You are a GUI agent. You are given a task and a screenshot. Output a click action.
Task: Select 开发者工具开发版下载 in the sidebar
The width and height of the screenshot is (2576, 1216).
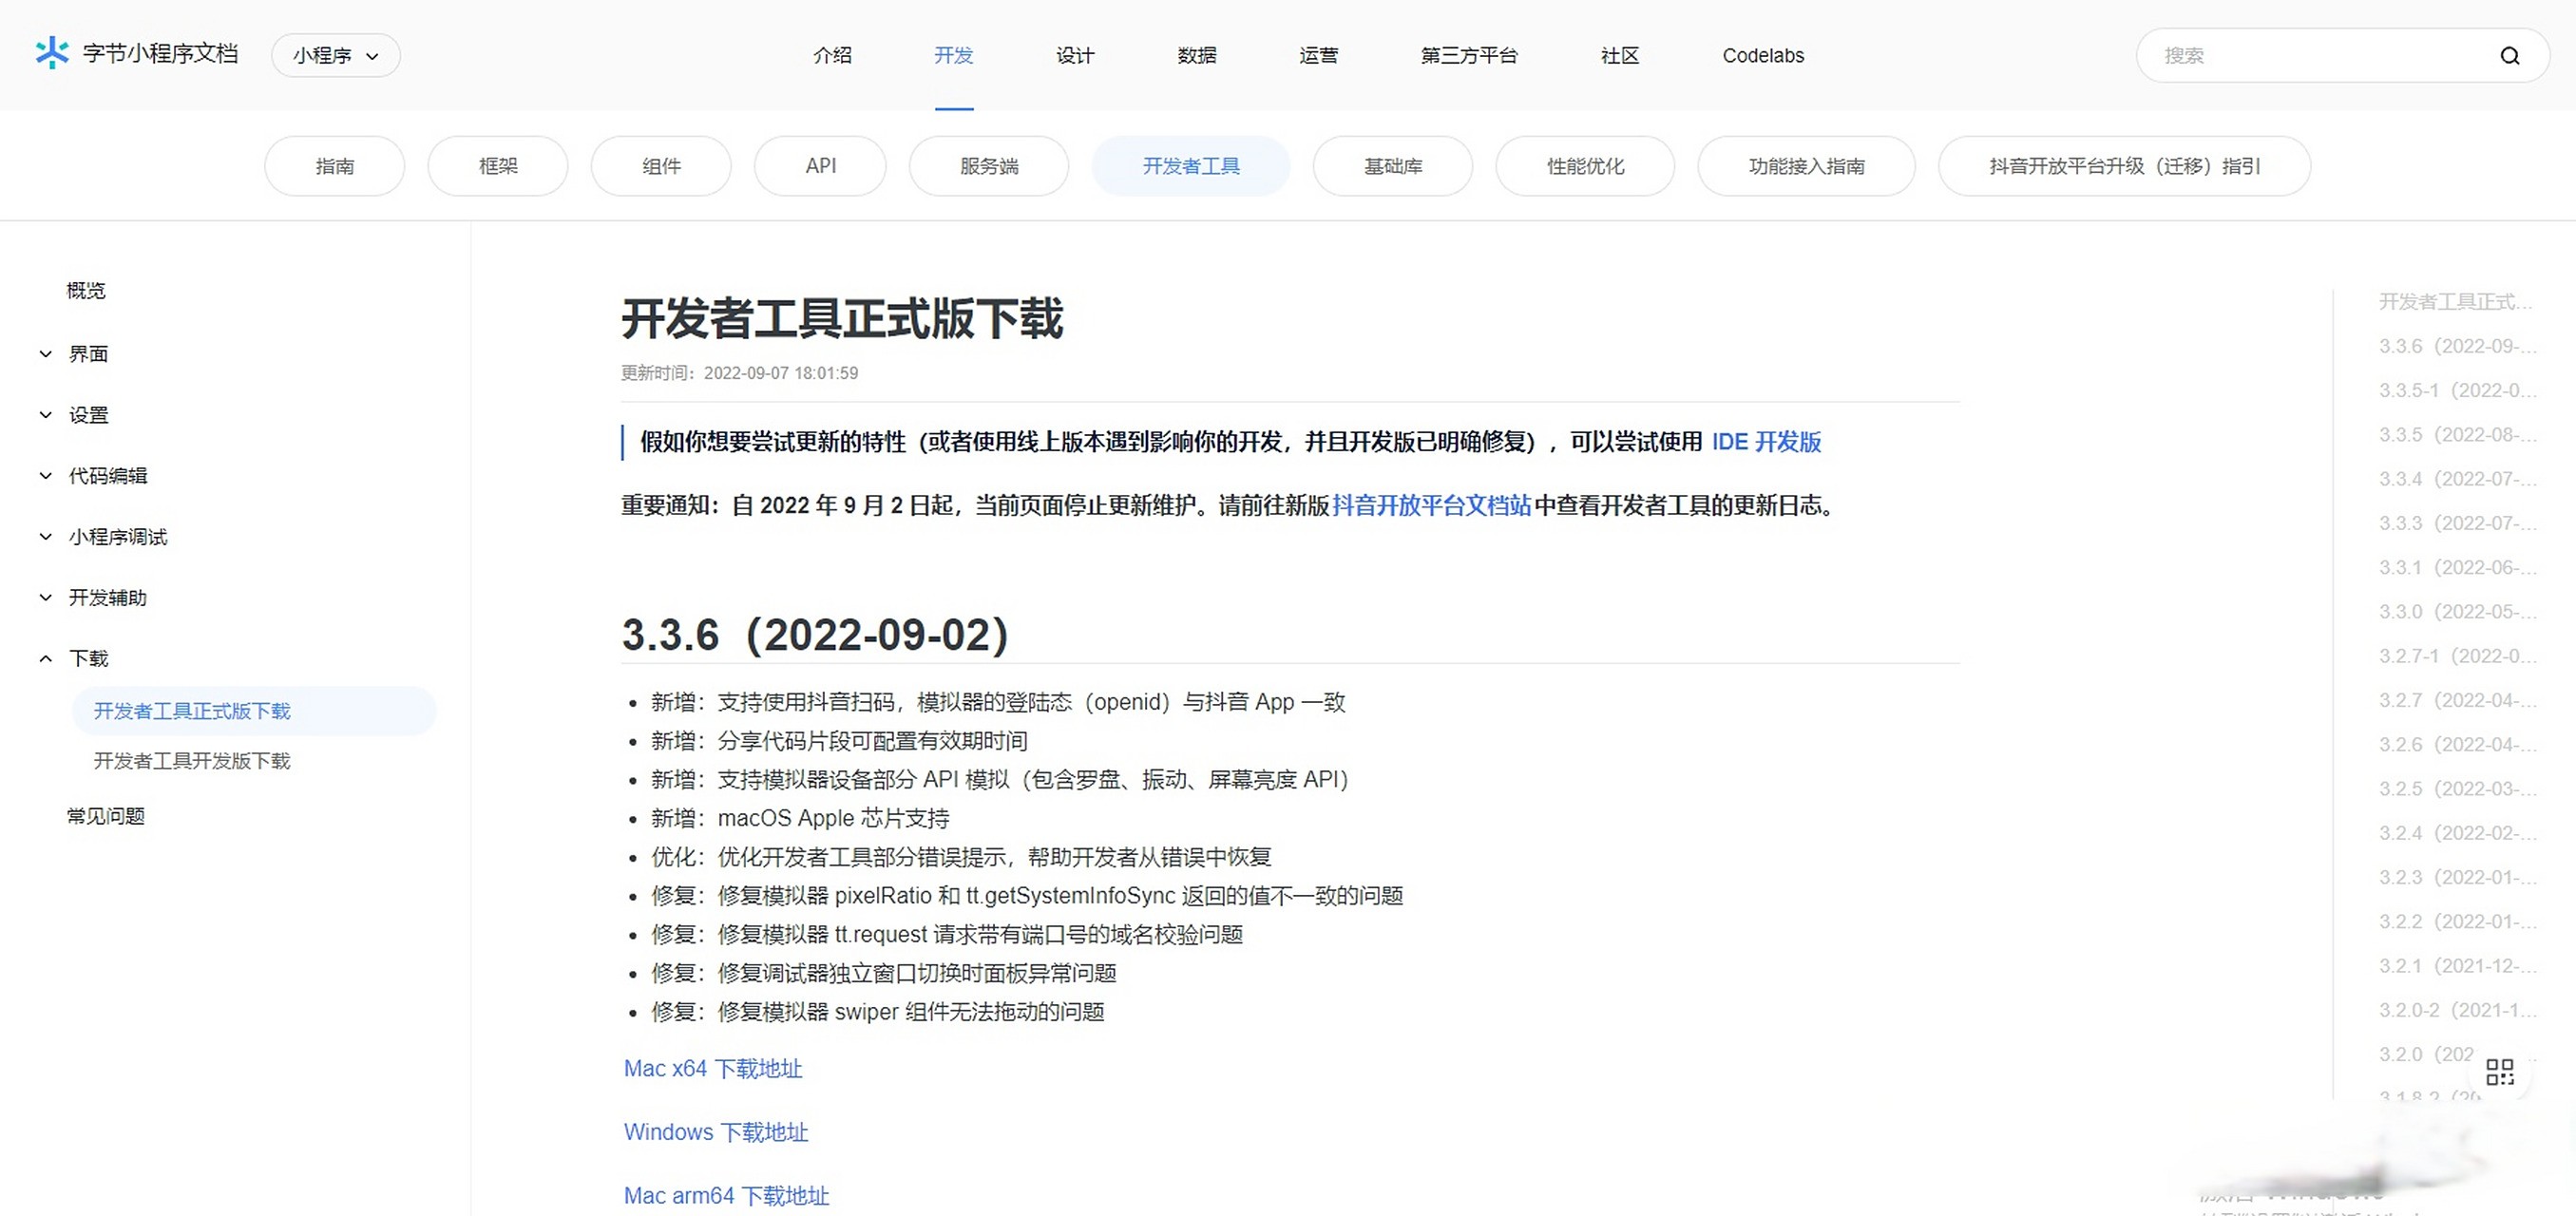click(191, 760)
